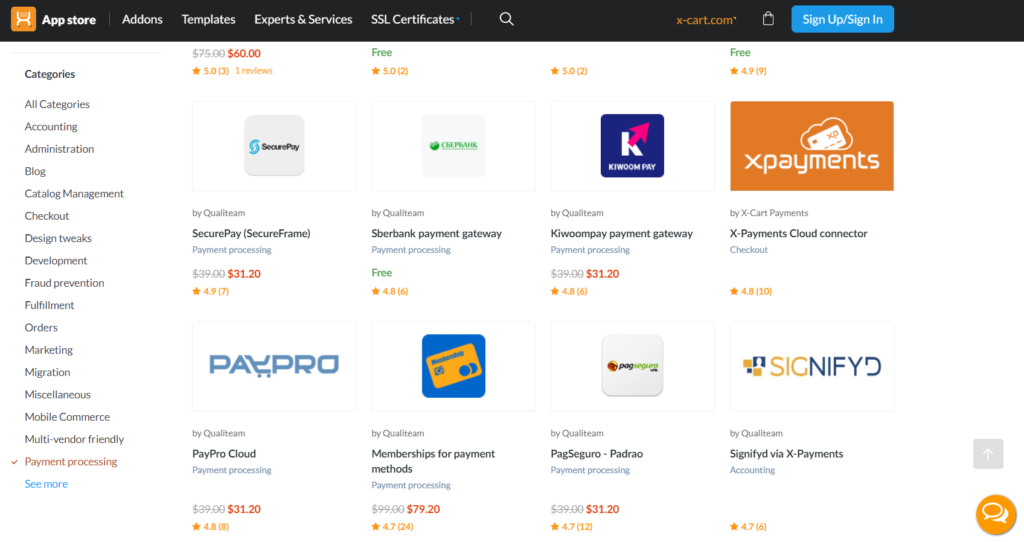The image size is (1024, 542).
Task: Click the $79.20 price of Memberships
Action: pyautogui.click(x=423, y=509)
